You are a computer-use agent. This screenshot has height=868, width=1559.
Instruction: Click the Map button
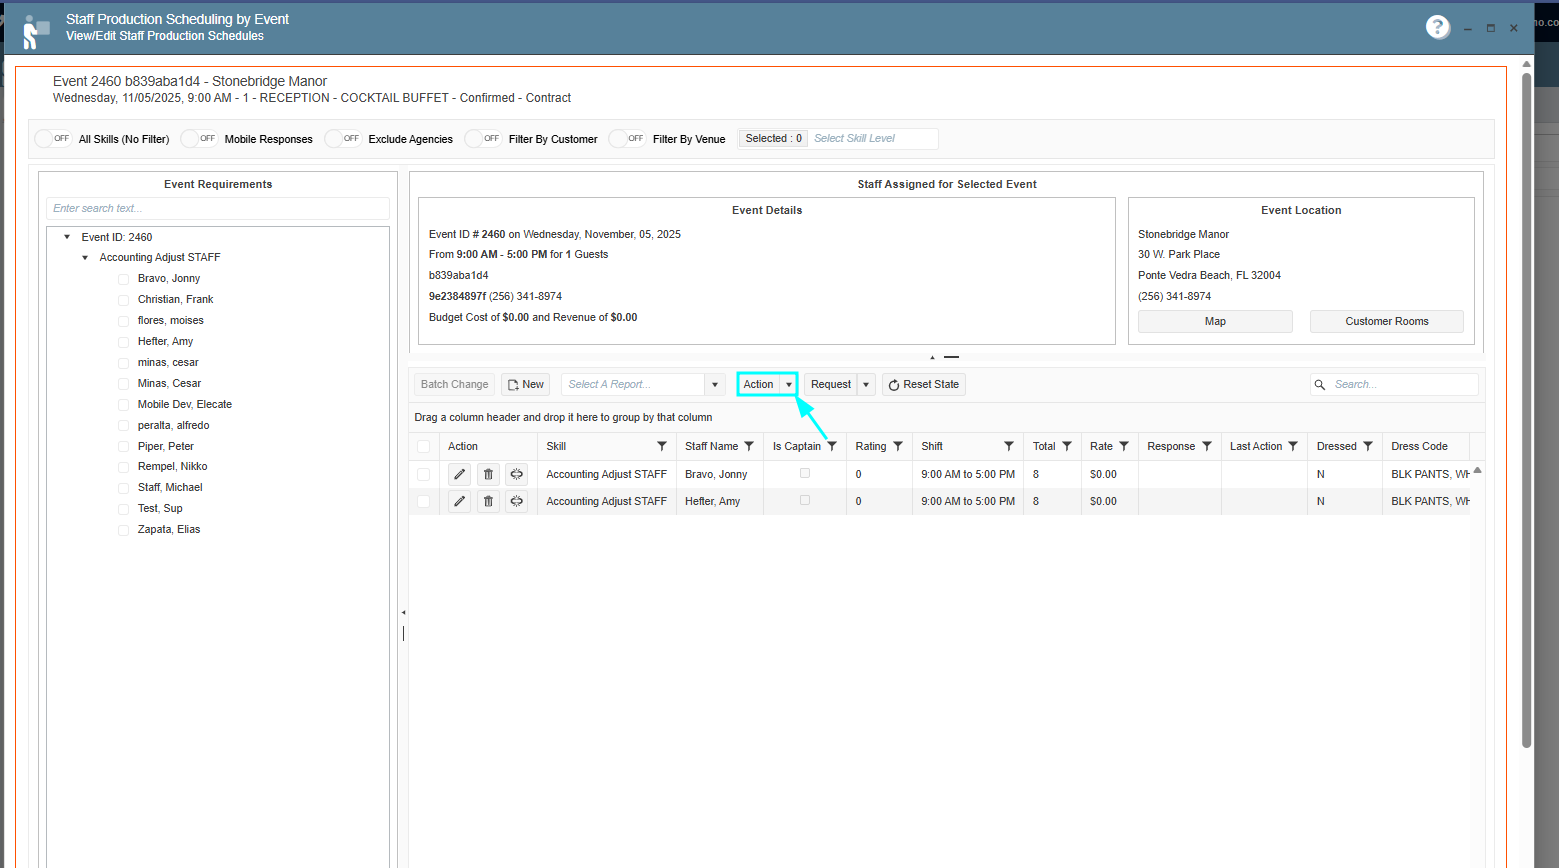[1215, 321]
